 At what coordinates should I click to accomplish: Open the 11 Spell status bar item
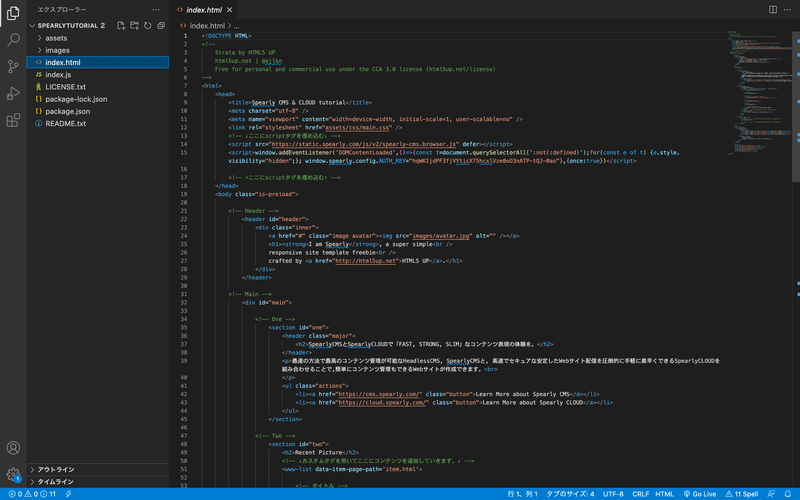742,494
